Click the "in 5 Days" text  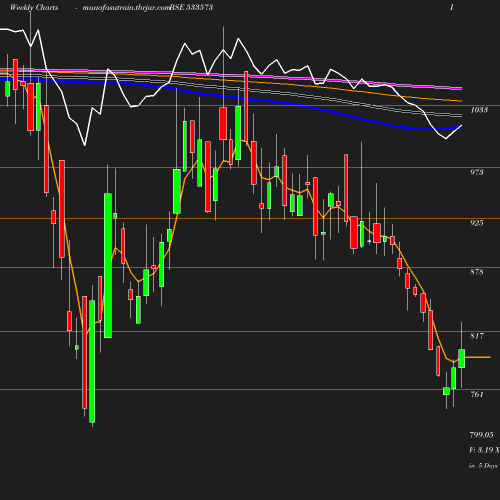(x=483, y=466)
